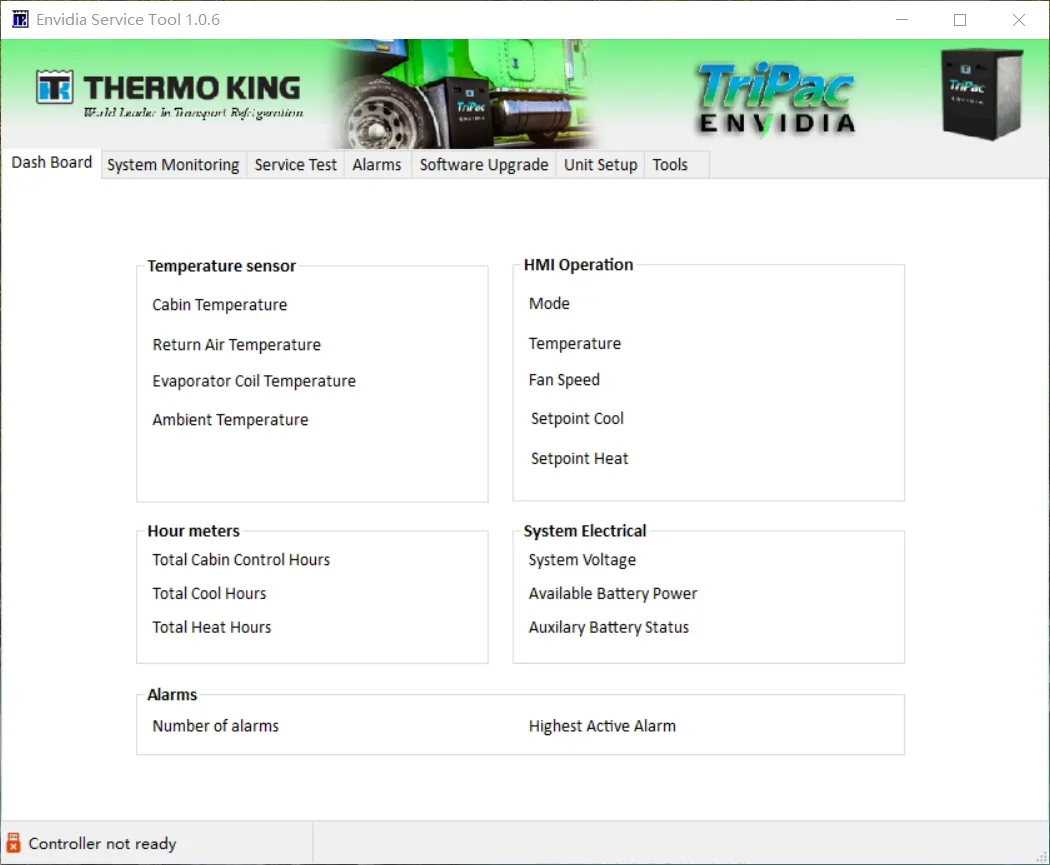Image resolution: width=1050 pixels, height=865 pixels.
Task: Click the Mode label in HMI Operation
Action: coord(549,303)
